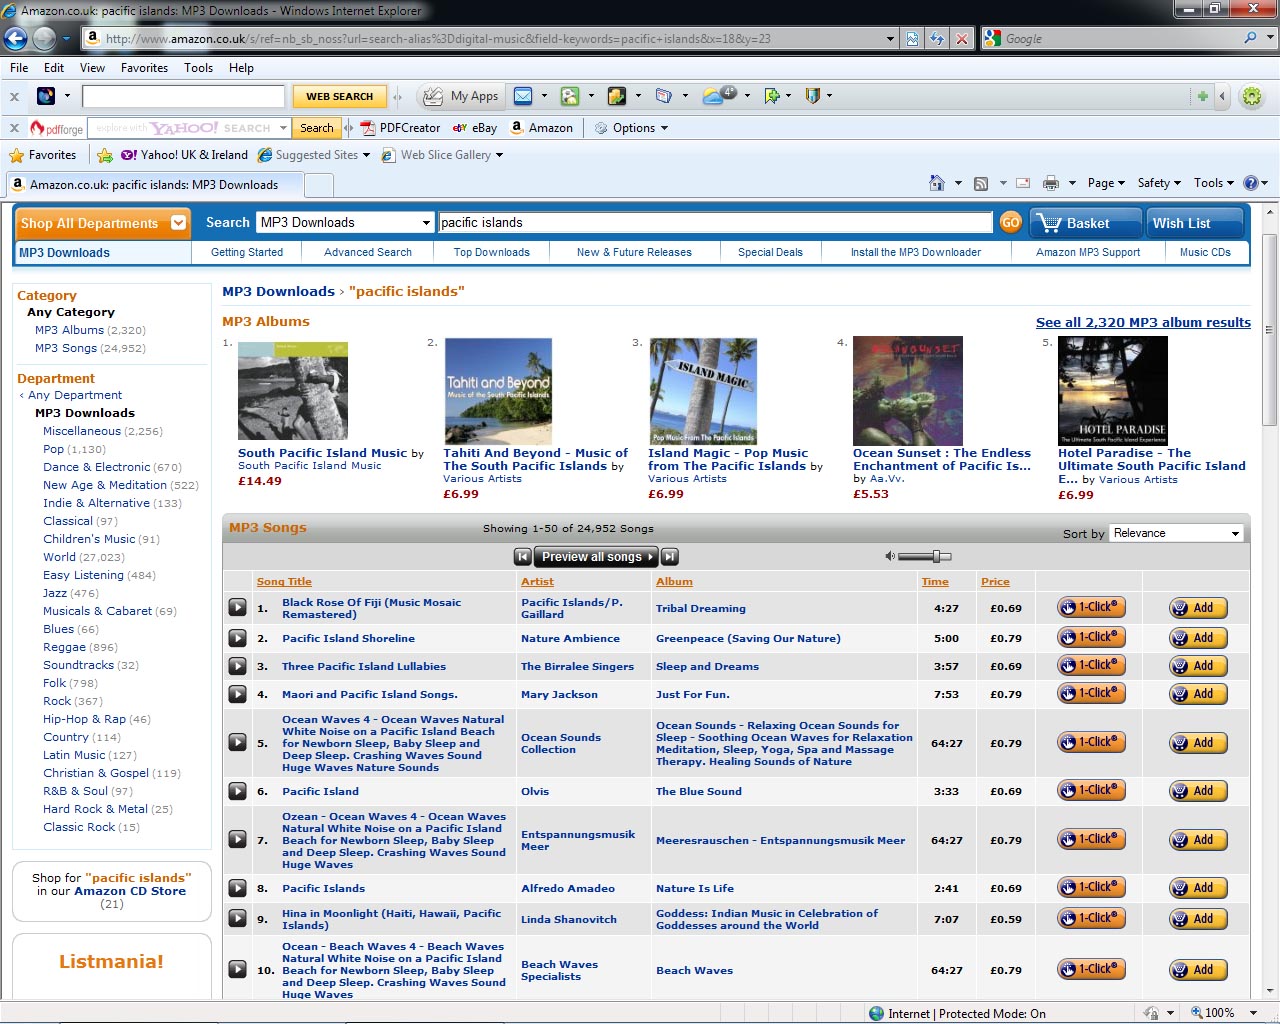This screenshot has width=1280, height=1024.
Task: Click the PDFCreator toolbar icon
Action: point(400,128)
